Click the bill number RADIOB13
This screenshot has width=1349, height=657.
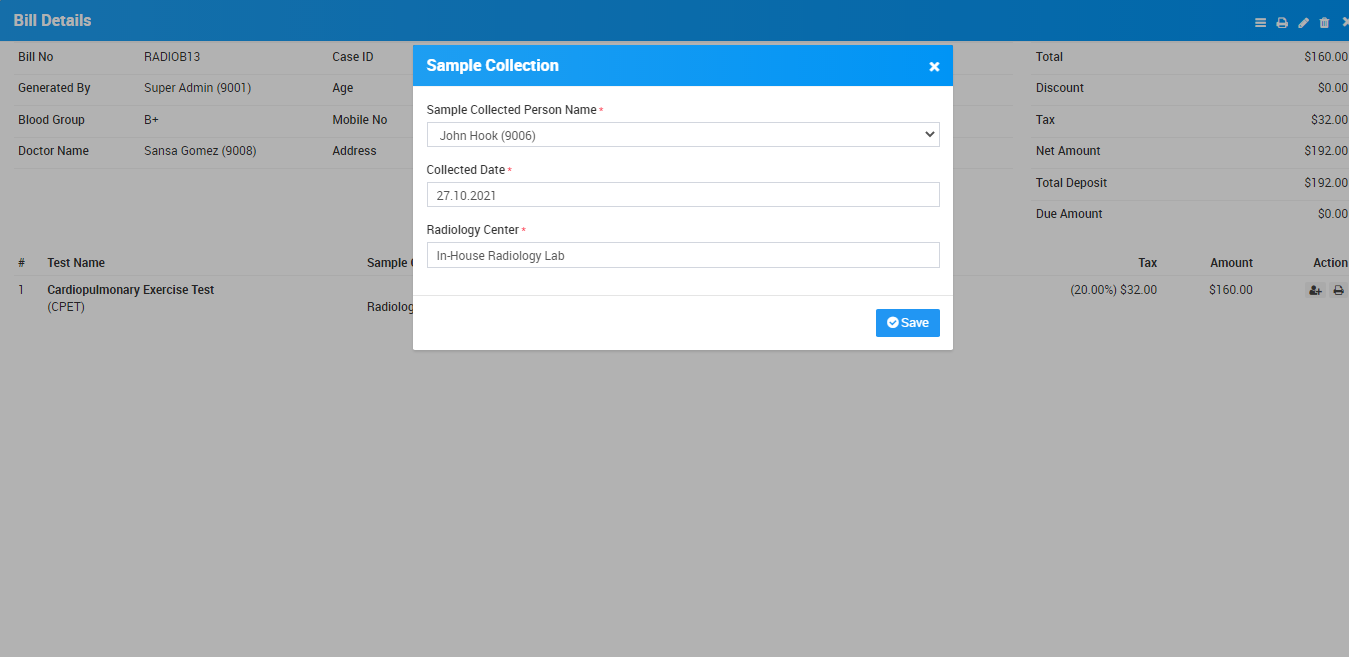(x=172, y=57)
